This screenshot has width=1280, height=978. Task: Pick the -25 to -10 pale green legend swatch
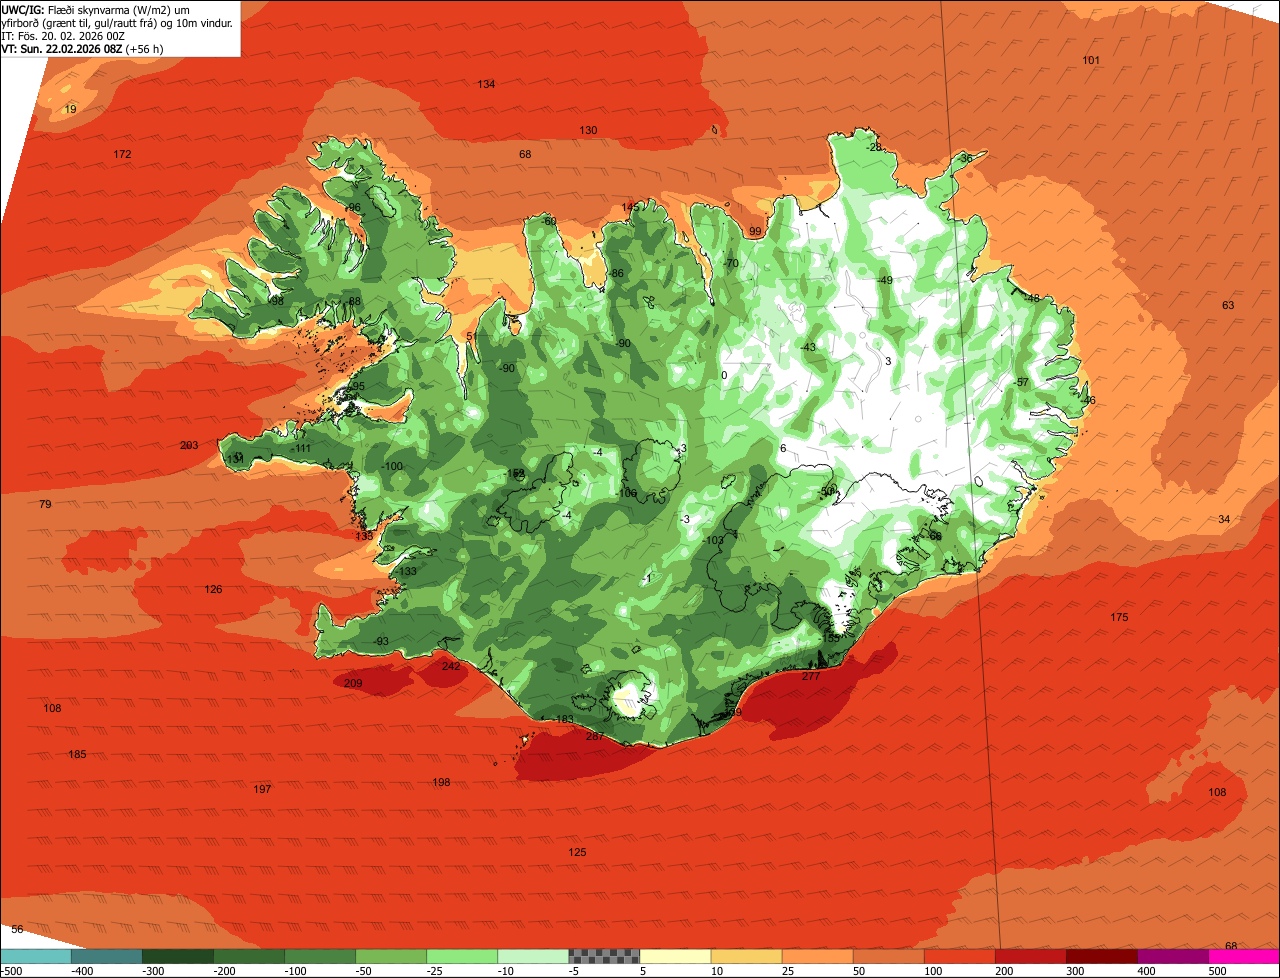pos(462,956)
